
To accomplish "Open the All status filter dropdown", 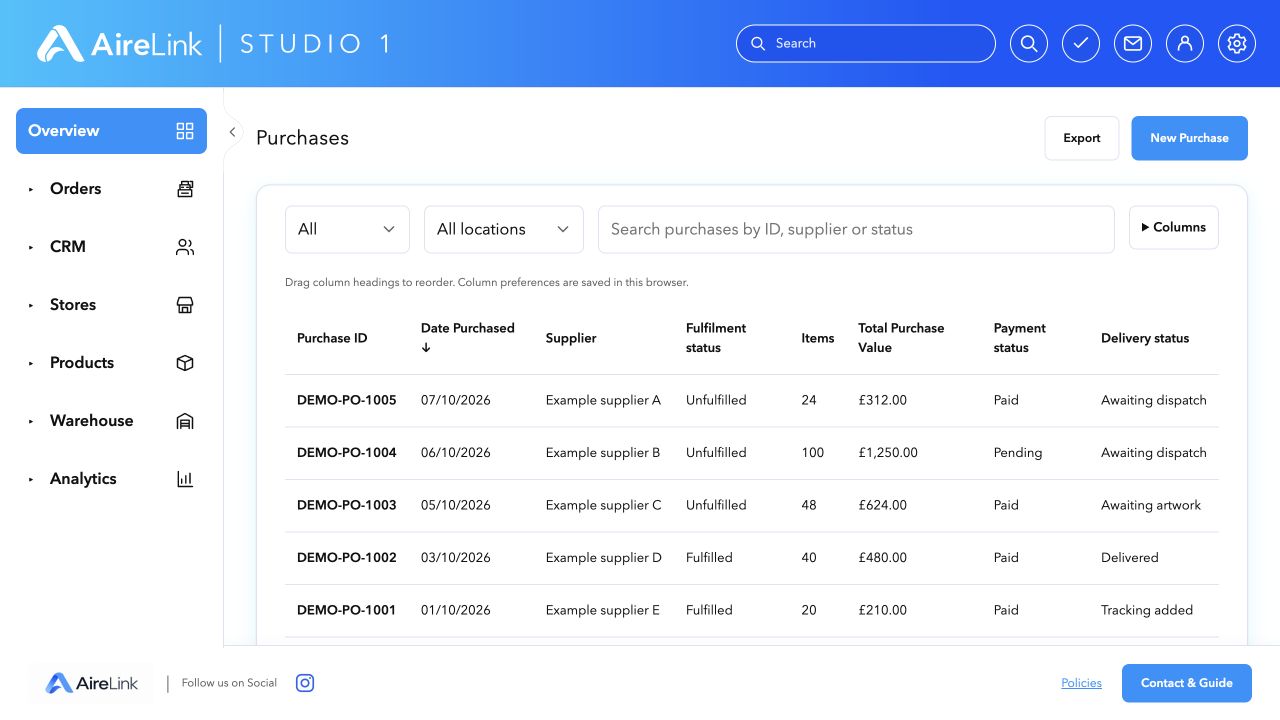I will (347, 229).
